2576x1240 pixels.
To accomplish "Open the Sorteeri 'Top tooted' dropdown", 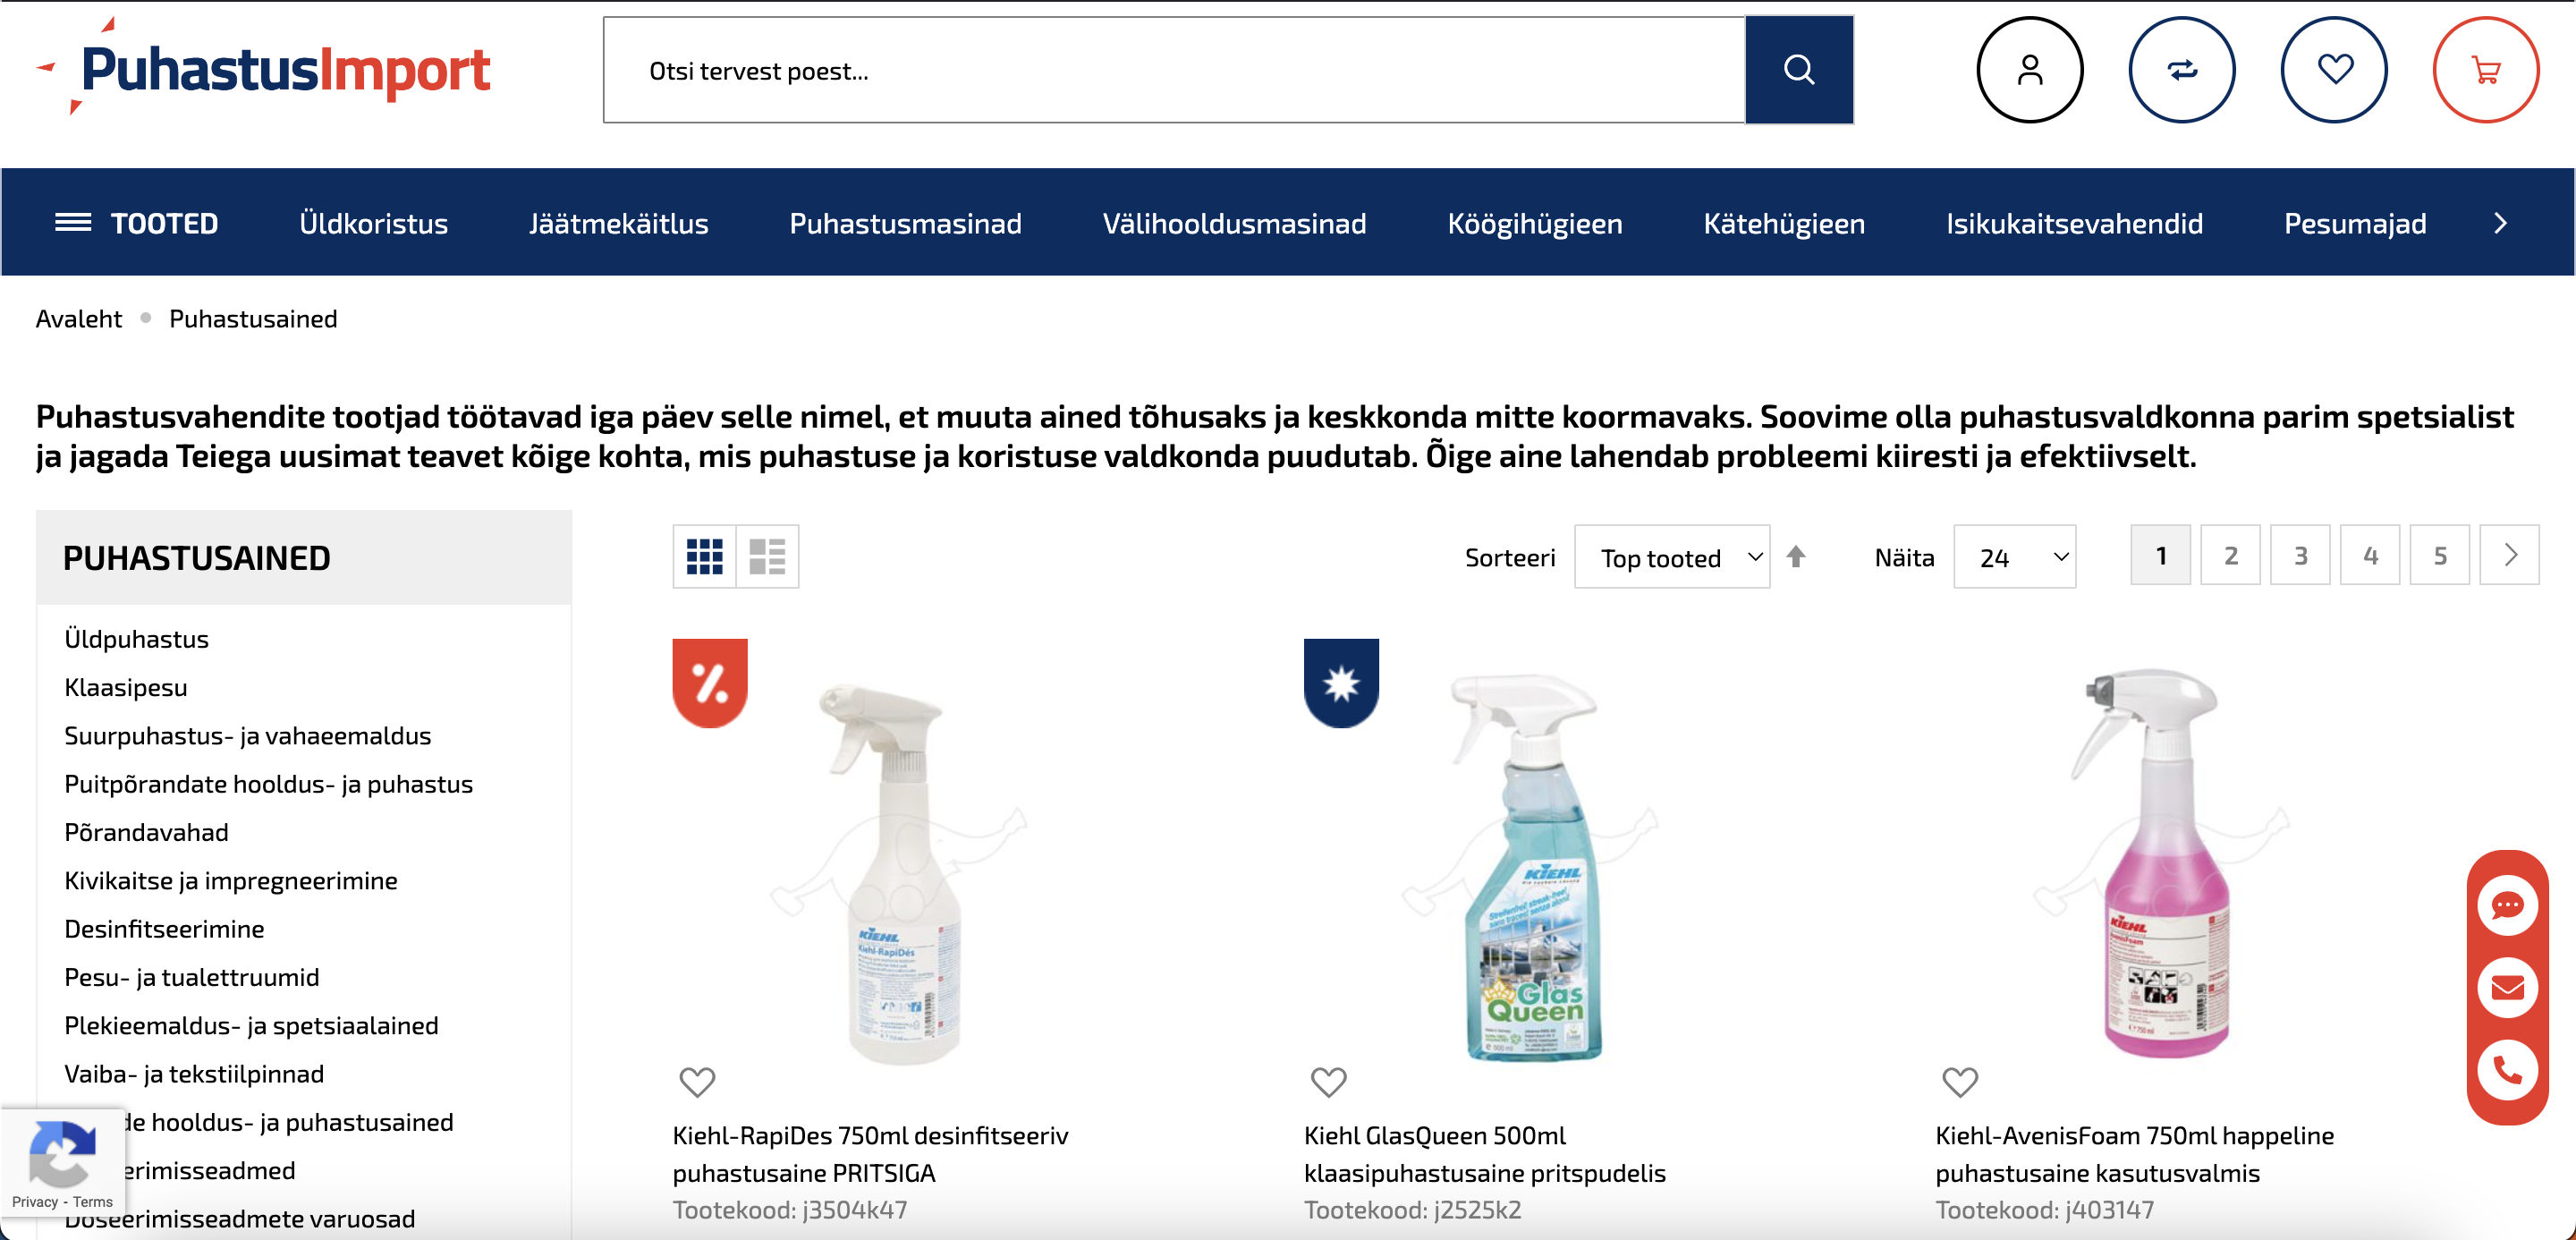I will click(x=1672, y=557).
